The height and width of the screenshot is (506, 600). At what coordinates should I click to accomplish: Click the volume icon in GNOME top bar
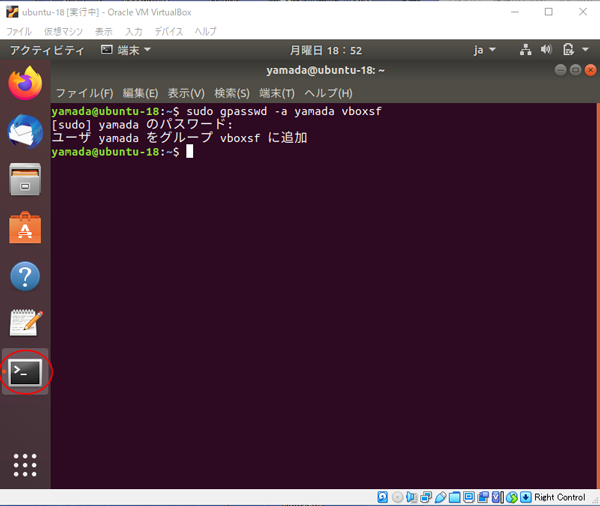click(546, 49)
